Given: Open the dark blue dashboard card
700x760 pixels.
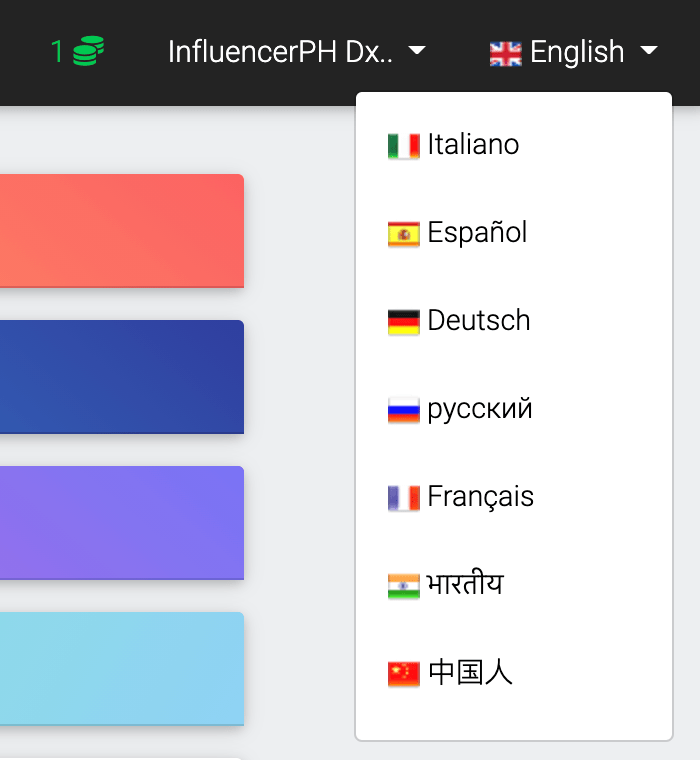Looking at the screenshot, I should (x=121, y=377).
